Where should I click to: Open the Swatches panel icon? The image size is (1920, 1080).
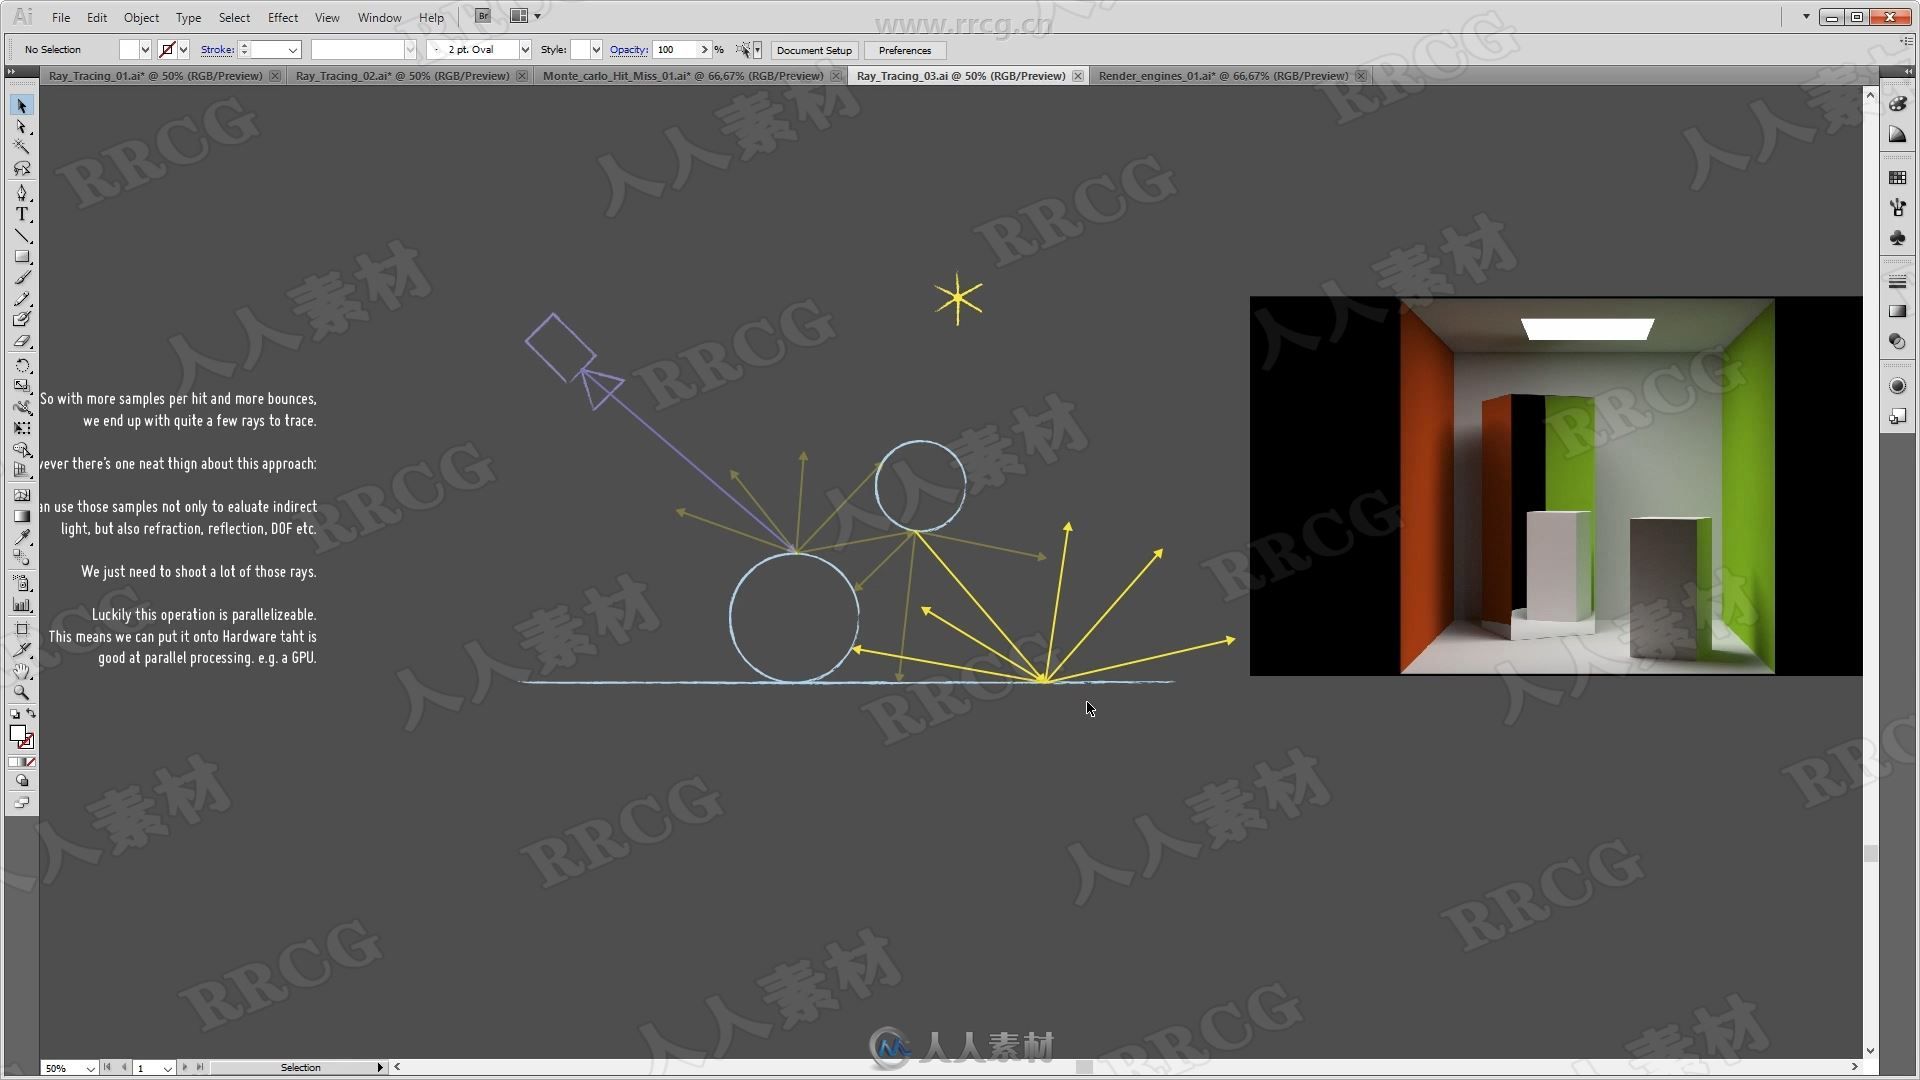1897,178
